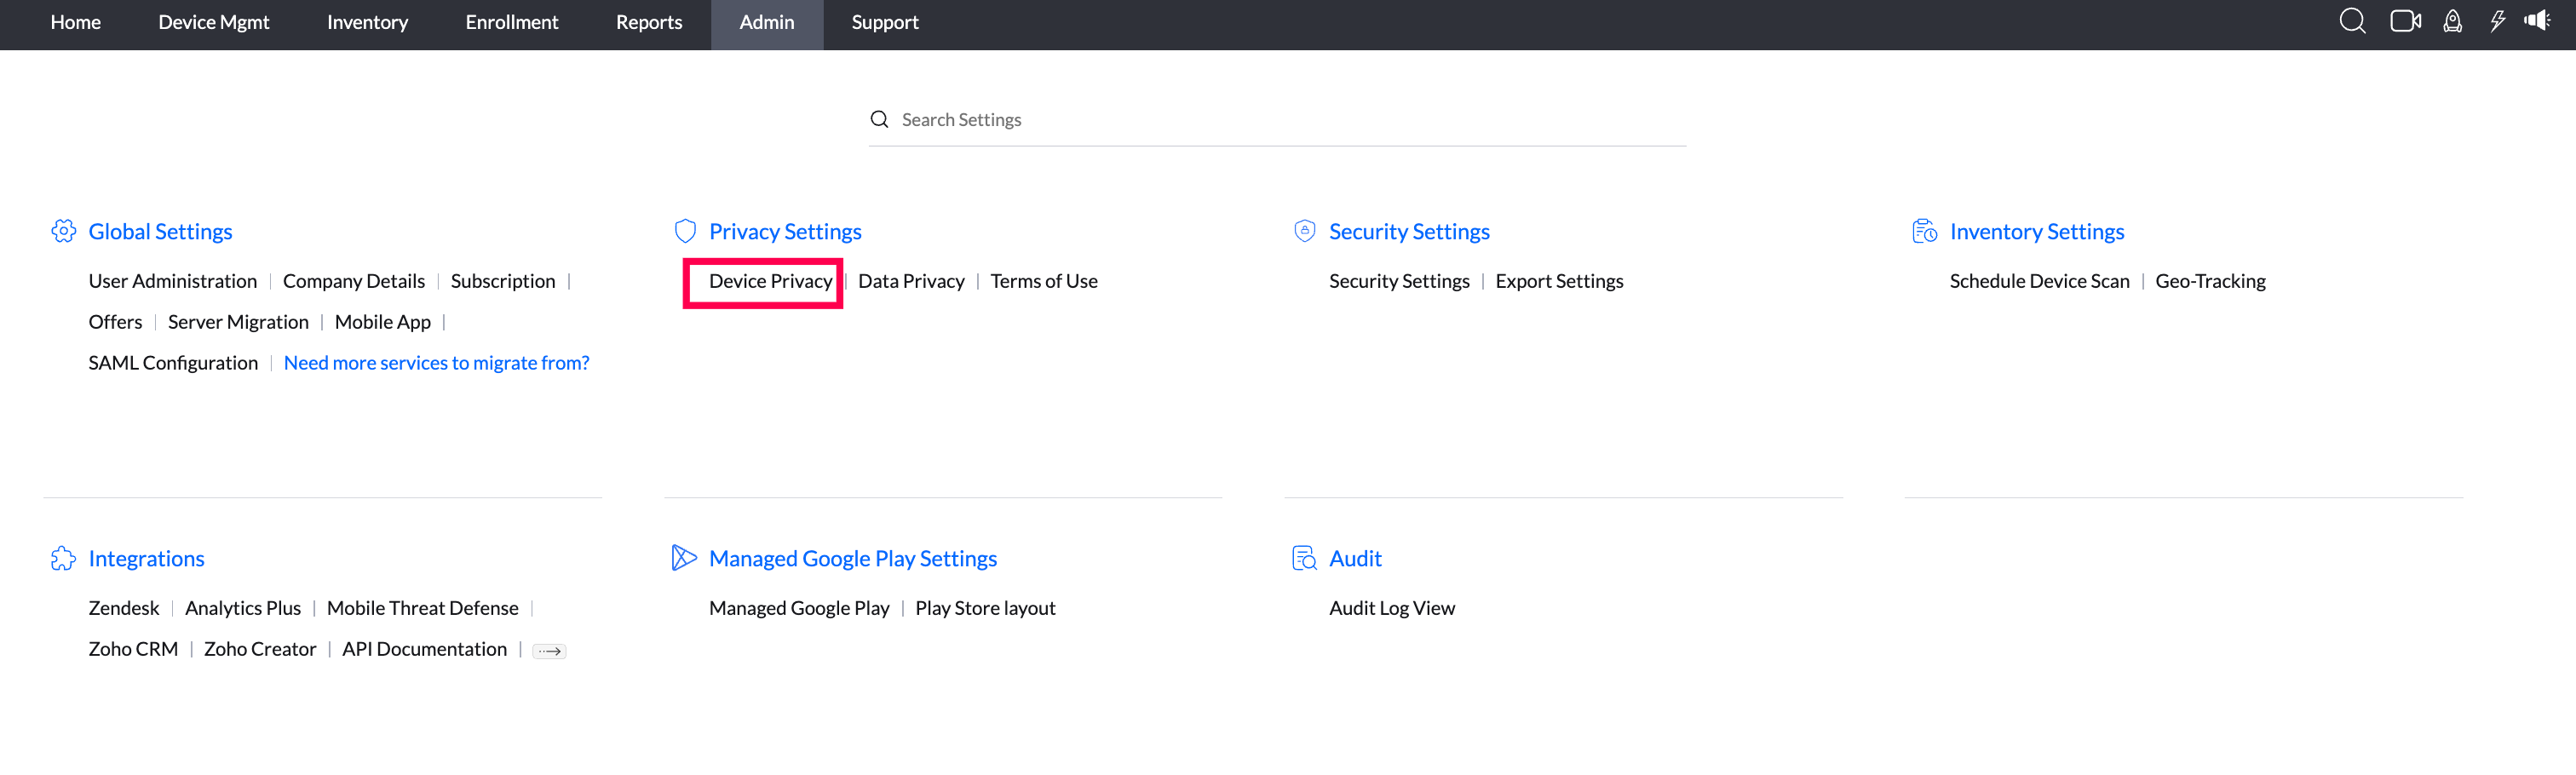Open the rocket quick start icon
This screenshot has width=2576, height=775.
[x=2452, y=21]
